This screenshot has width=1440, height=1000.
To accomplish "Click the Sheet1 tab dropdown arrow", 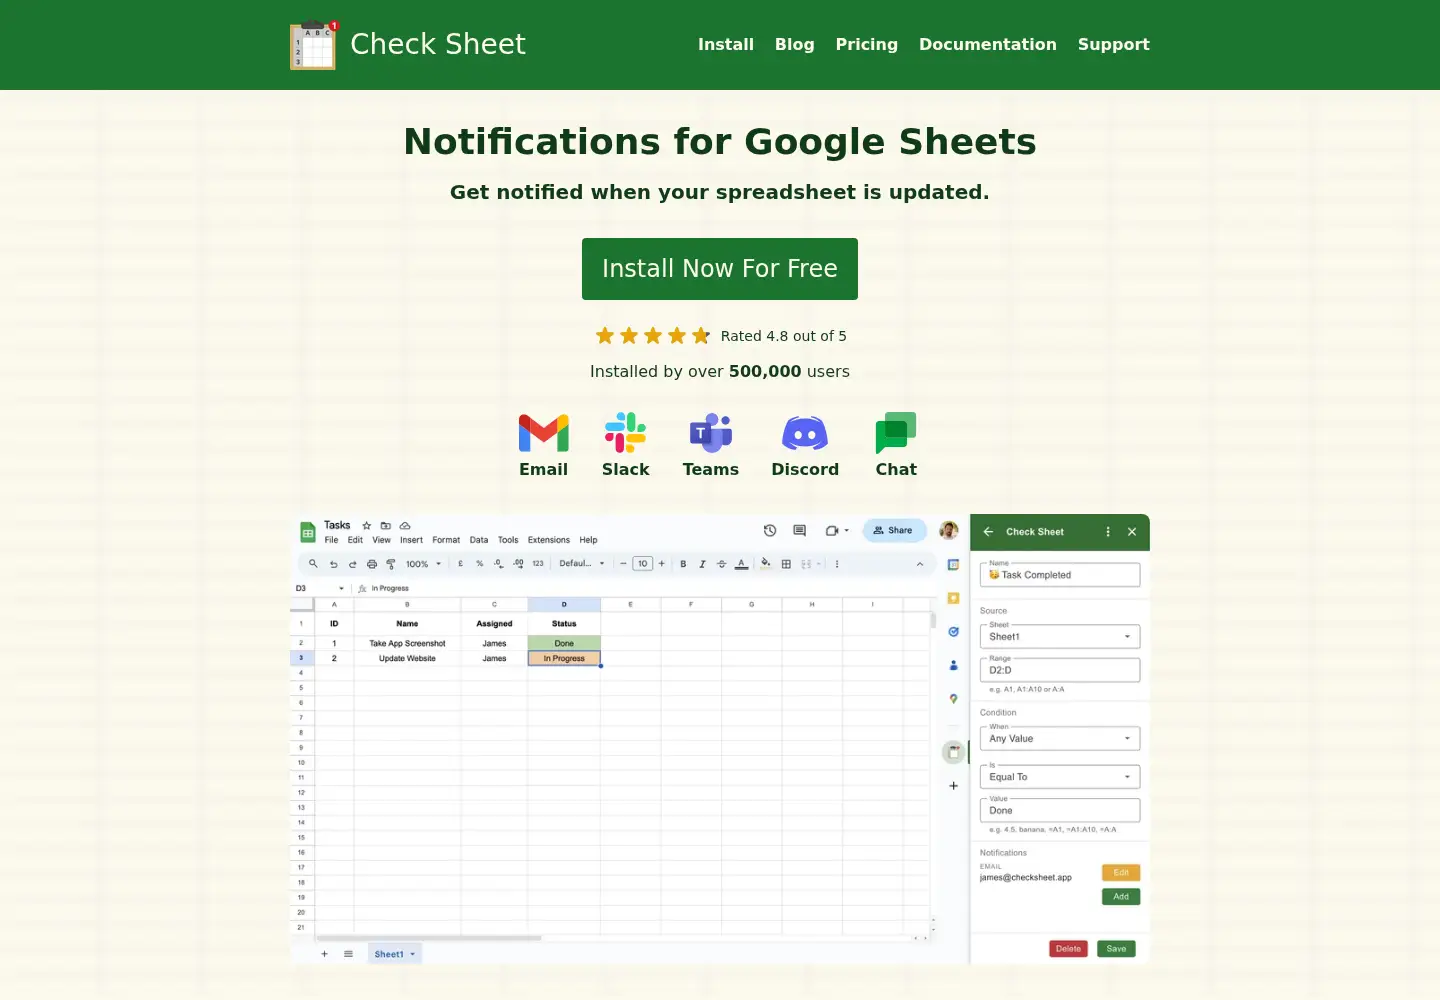I will tap(412, 955).
